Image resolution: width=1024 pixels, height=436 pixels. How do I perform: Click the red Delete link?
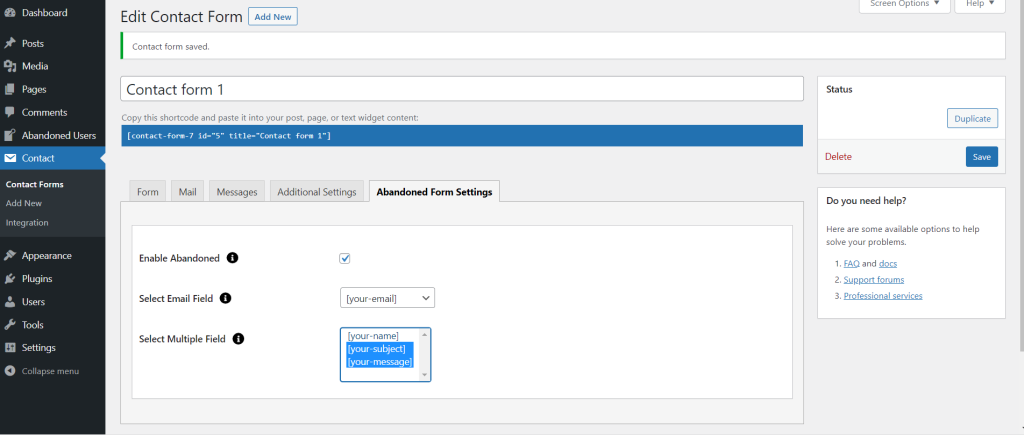point(839,157)
